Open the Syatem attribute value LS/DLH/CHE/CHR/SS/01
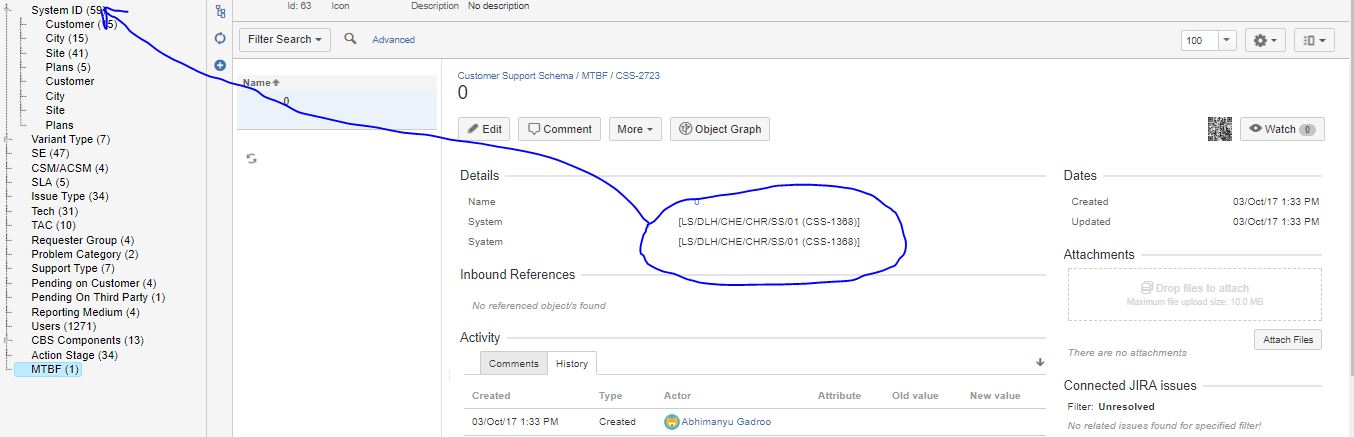 769,242
